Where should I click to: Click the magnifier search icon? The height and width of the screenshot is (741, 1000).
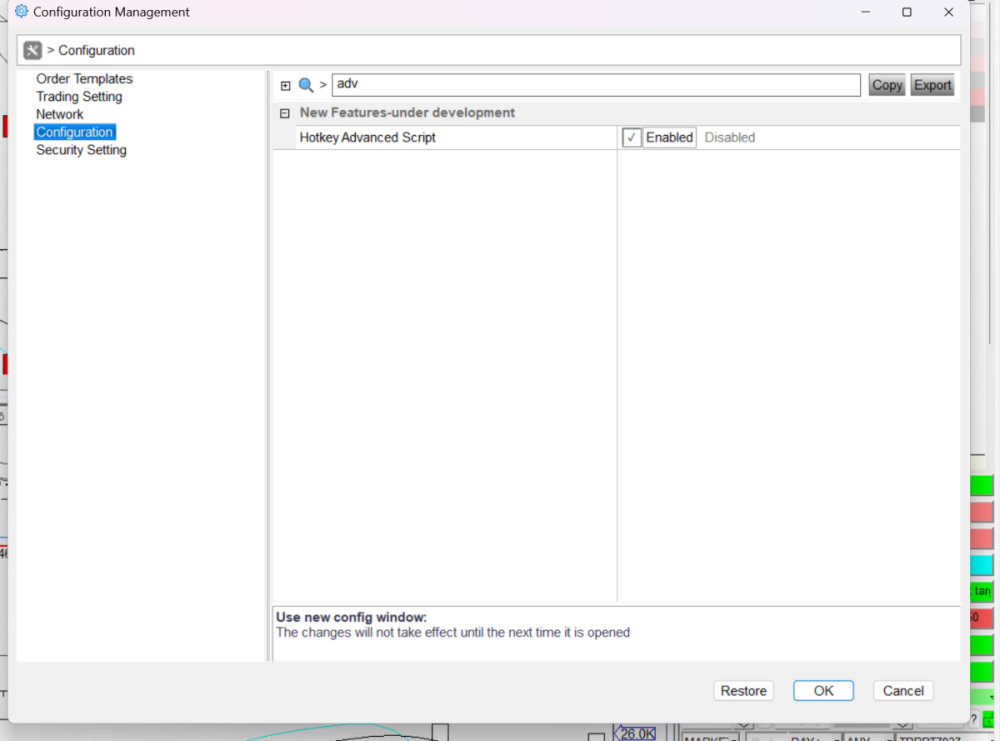[x=306, y=85]
